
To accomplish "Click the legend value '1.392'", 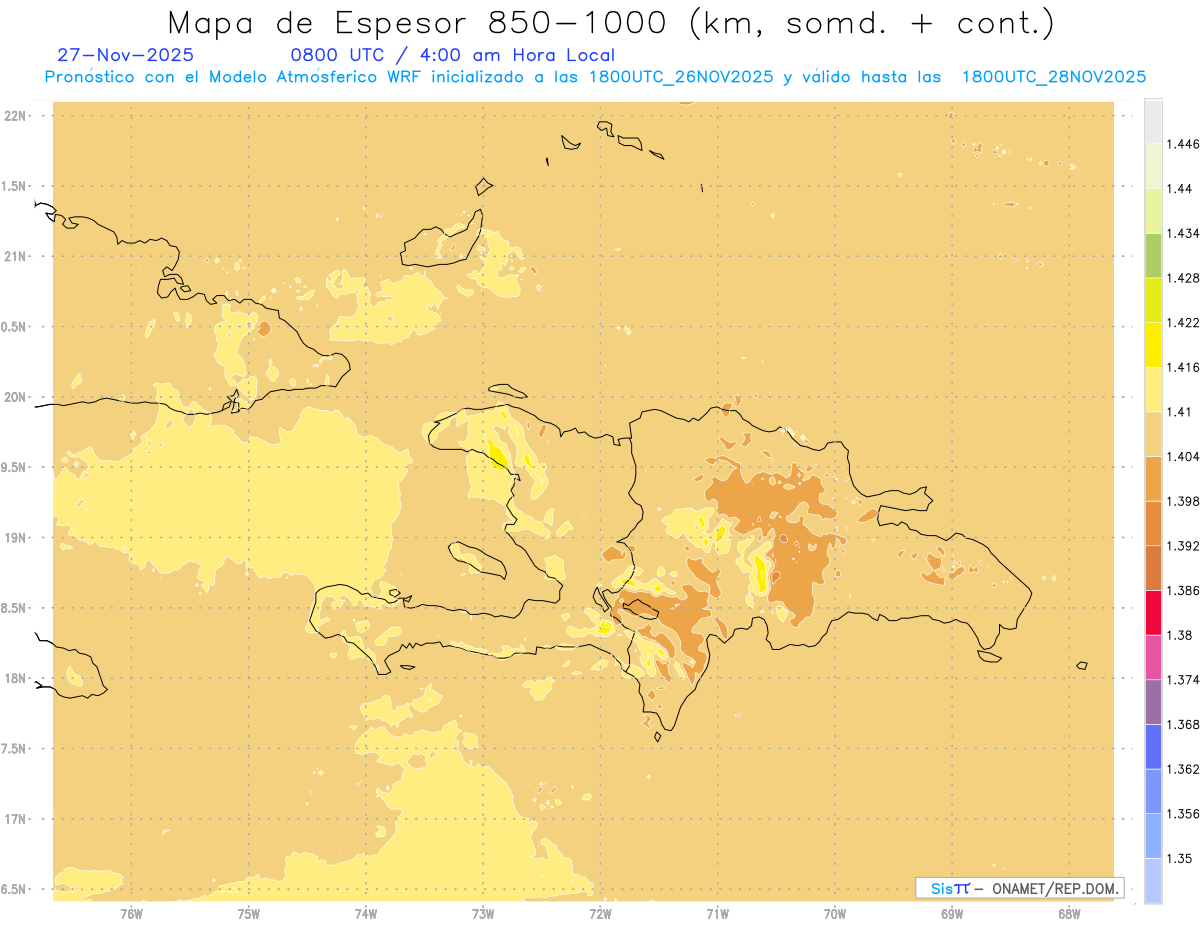I will click(x=1183, y=546).
